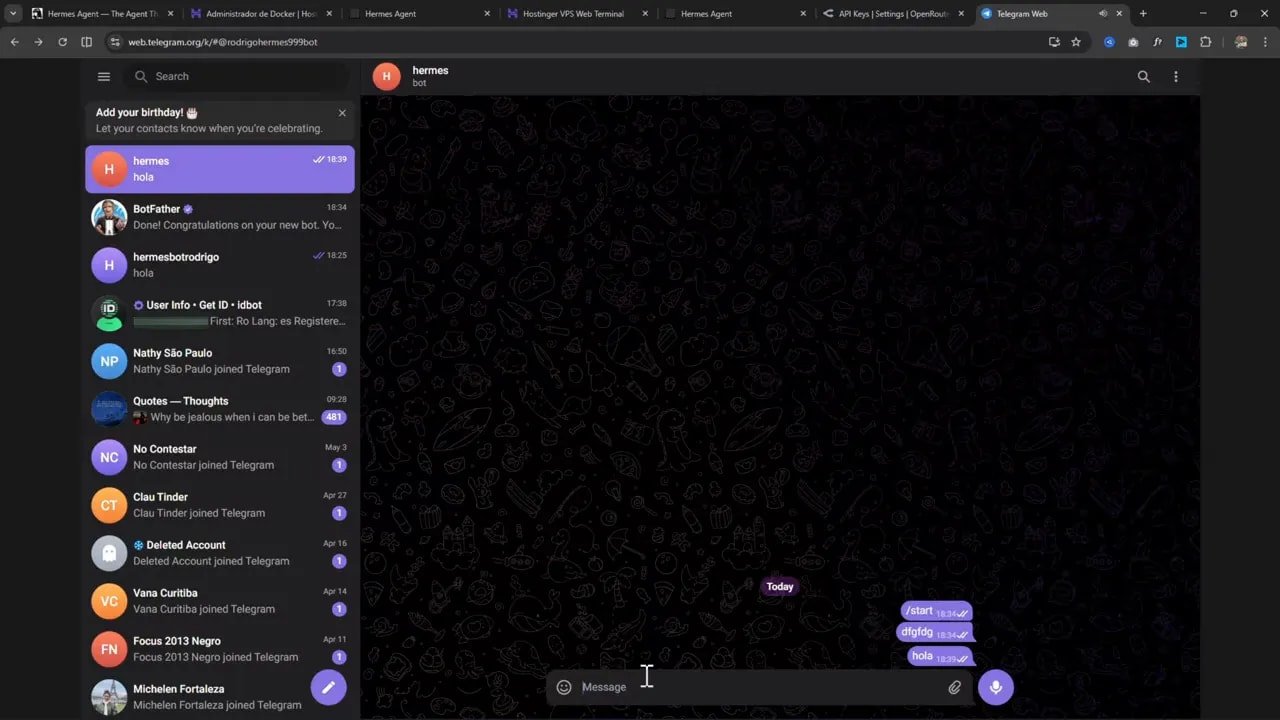Viewport: 1280px width, 720px height.
Task: Reload the Telegram Web page
Action: [62, 42]
